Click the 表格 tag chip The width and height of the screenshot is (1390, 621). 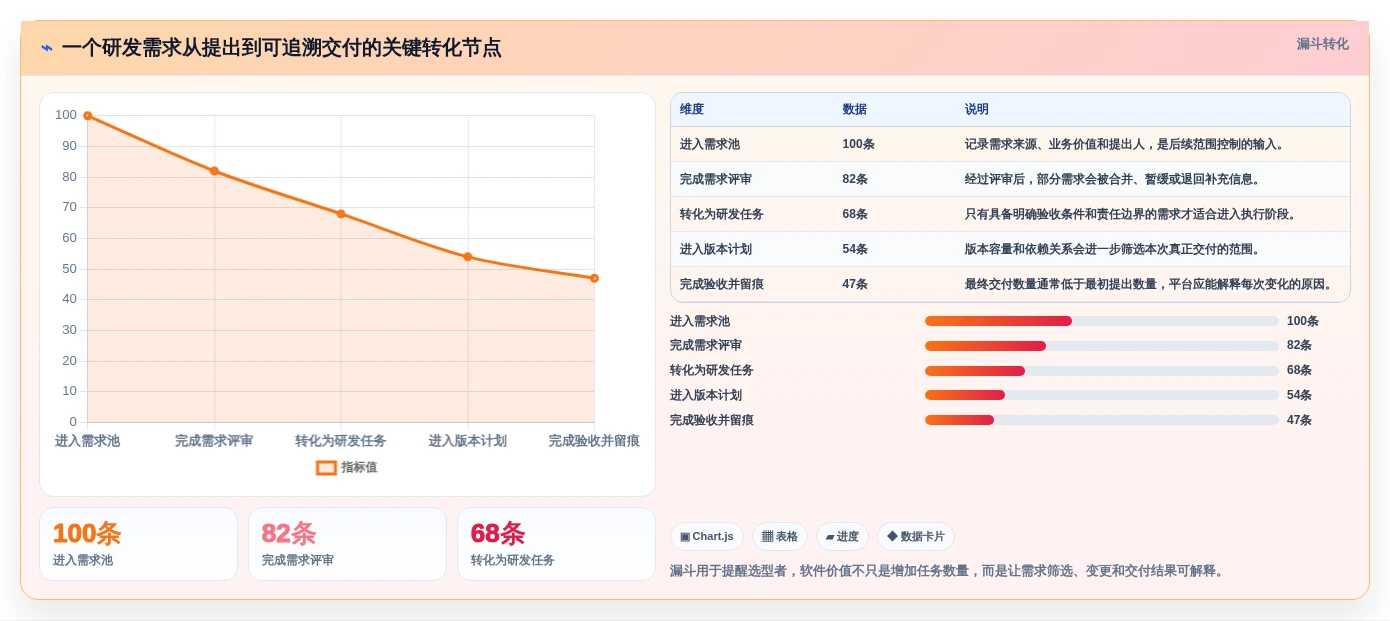pyautogui.click(x=780, y=536)
